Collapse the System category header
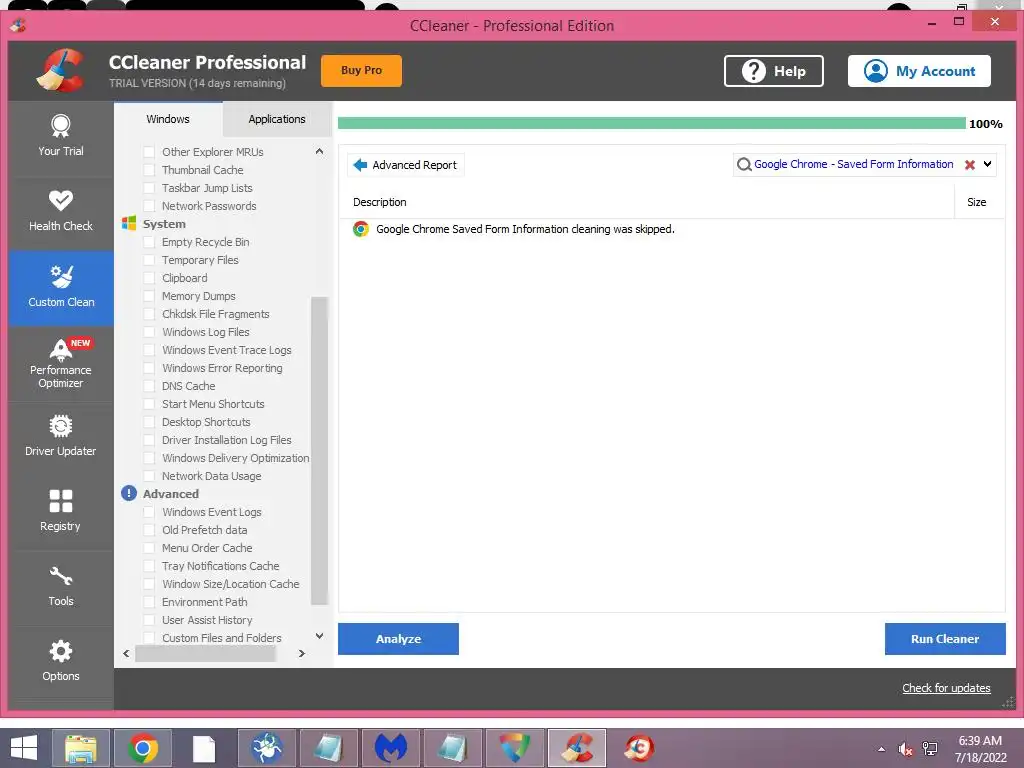Screen dimensions: 1024x768 pos(164,223)
